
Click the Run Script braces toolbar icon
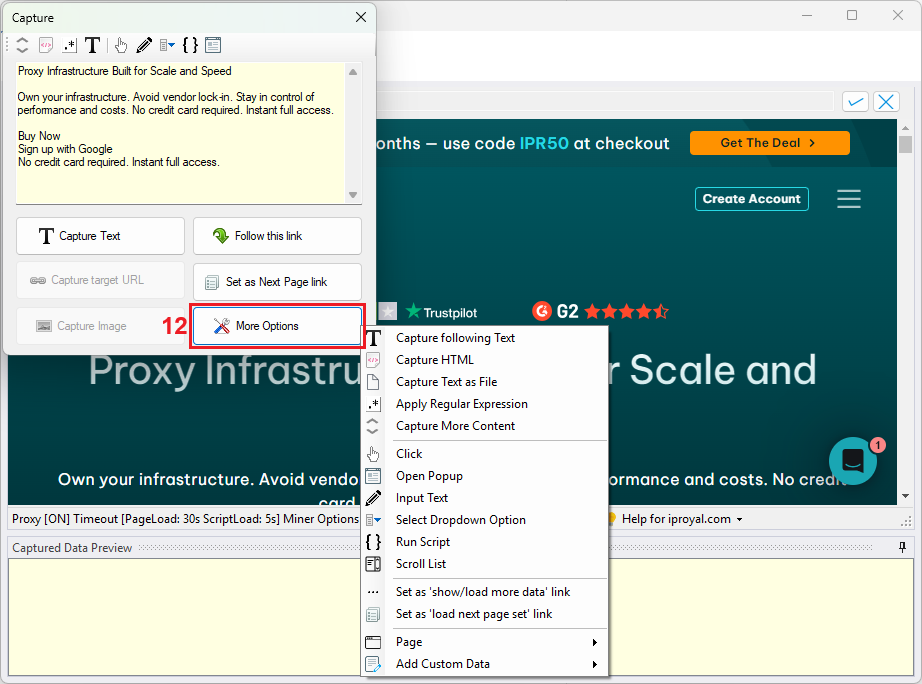pos(190,45)
